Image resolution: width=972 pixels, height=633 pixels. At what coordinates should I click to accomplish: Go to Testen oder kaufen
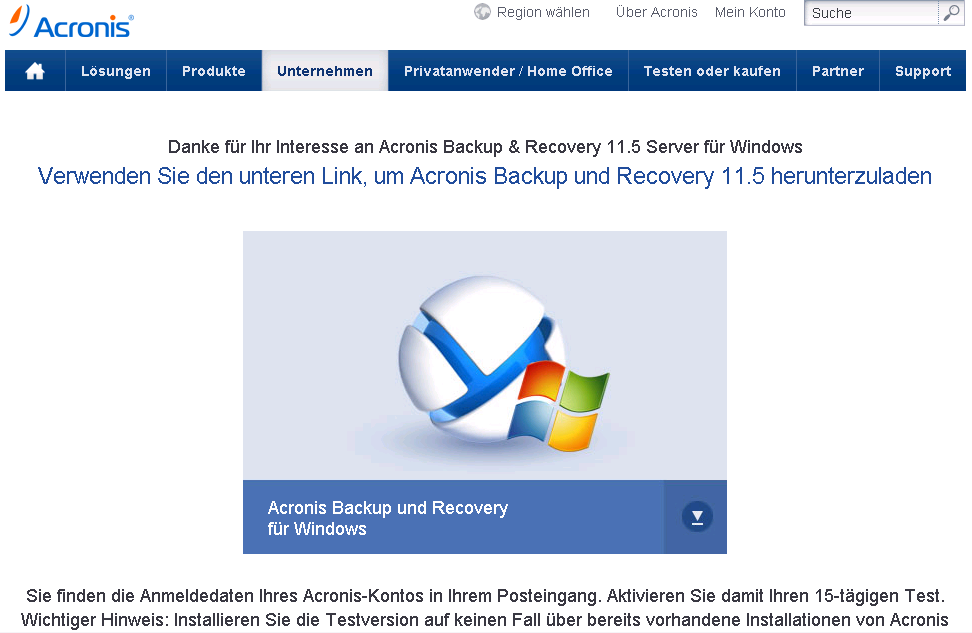712,71
